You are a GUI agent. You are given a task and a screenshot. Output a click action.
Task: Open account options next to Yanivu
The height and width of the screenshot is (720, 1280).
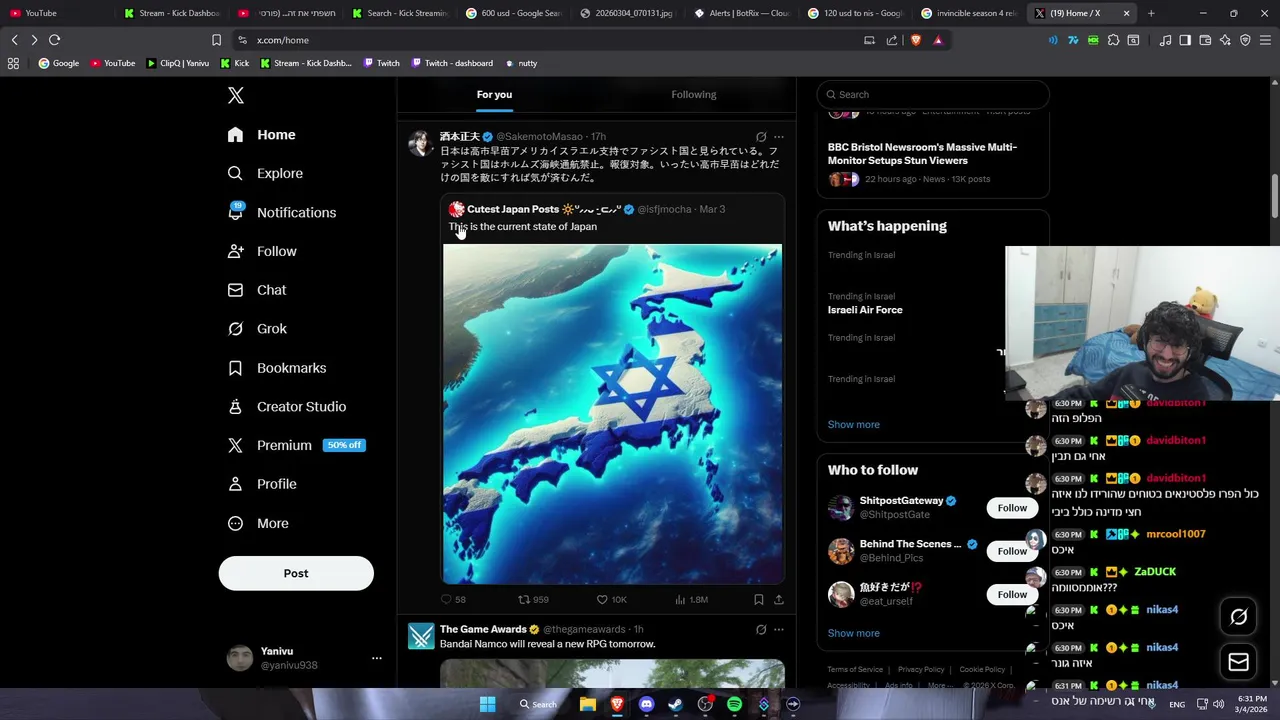coord(377,658)
